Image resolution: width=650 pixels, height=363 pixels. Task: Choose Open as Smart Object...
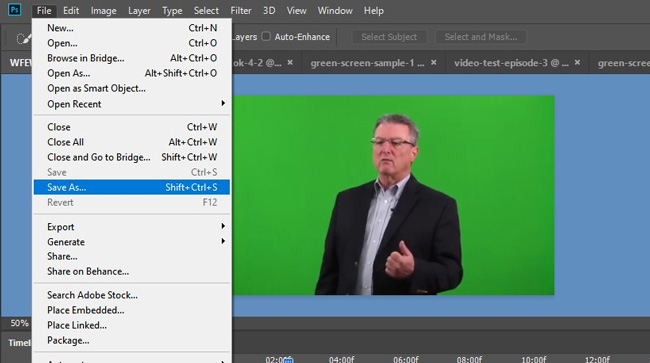point(131,88)
